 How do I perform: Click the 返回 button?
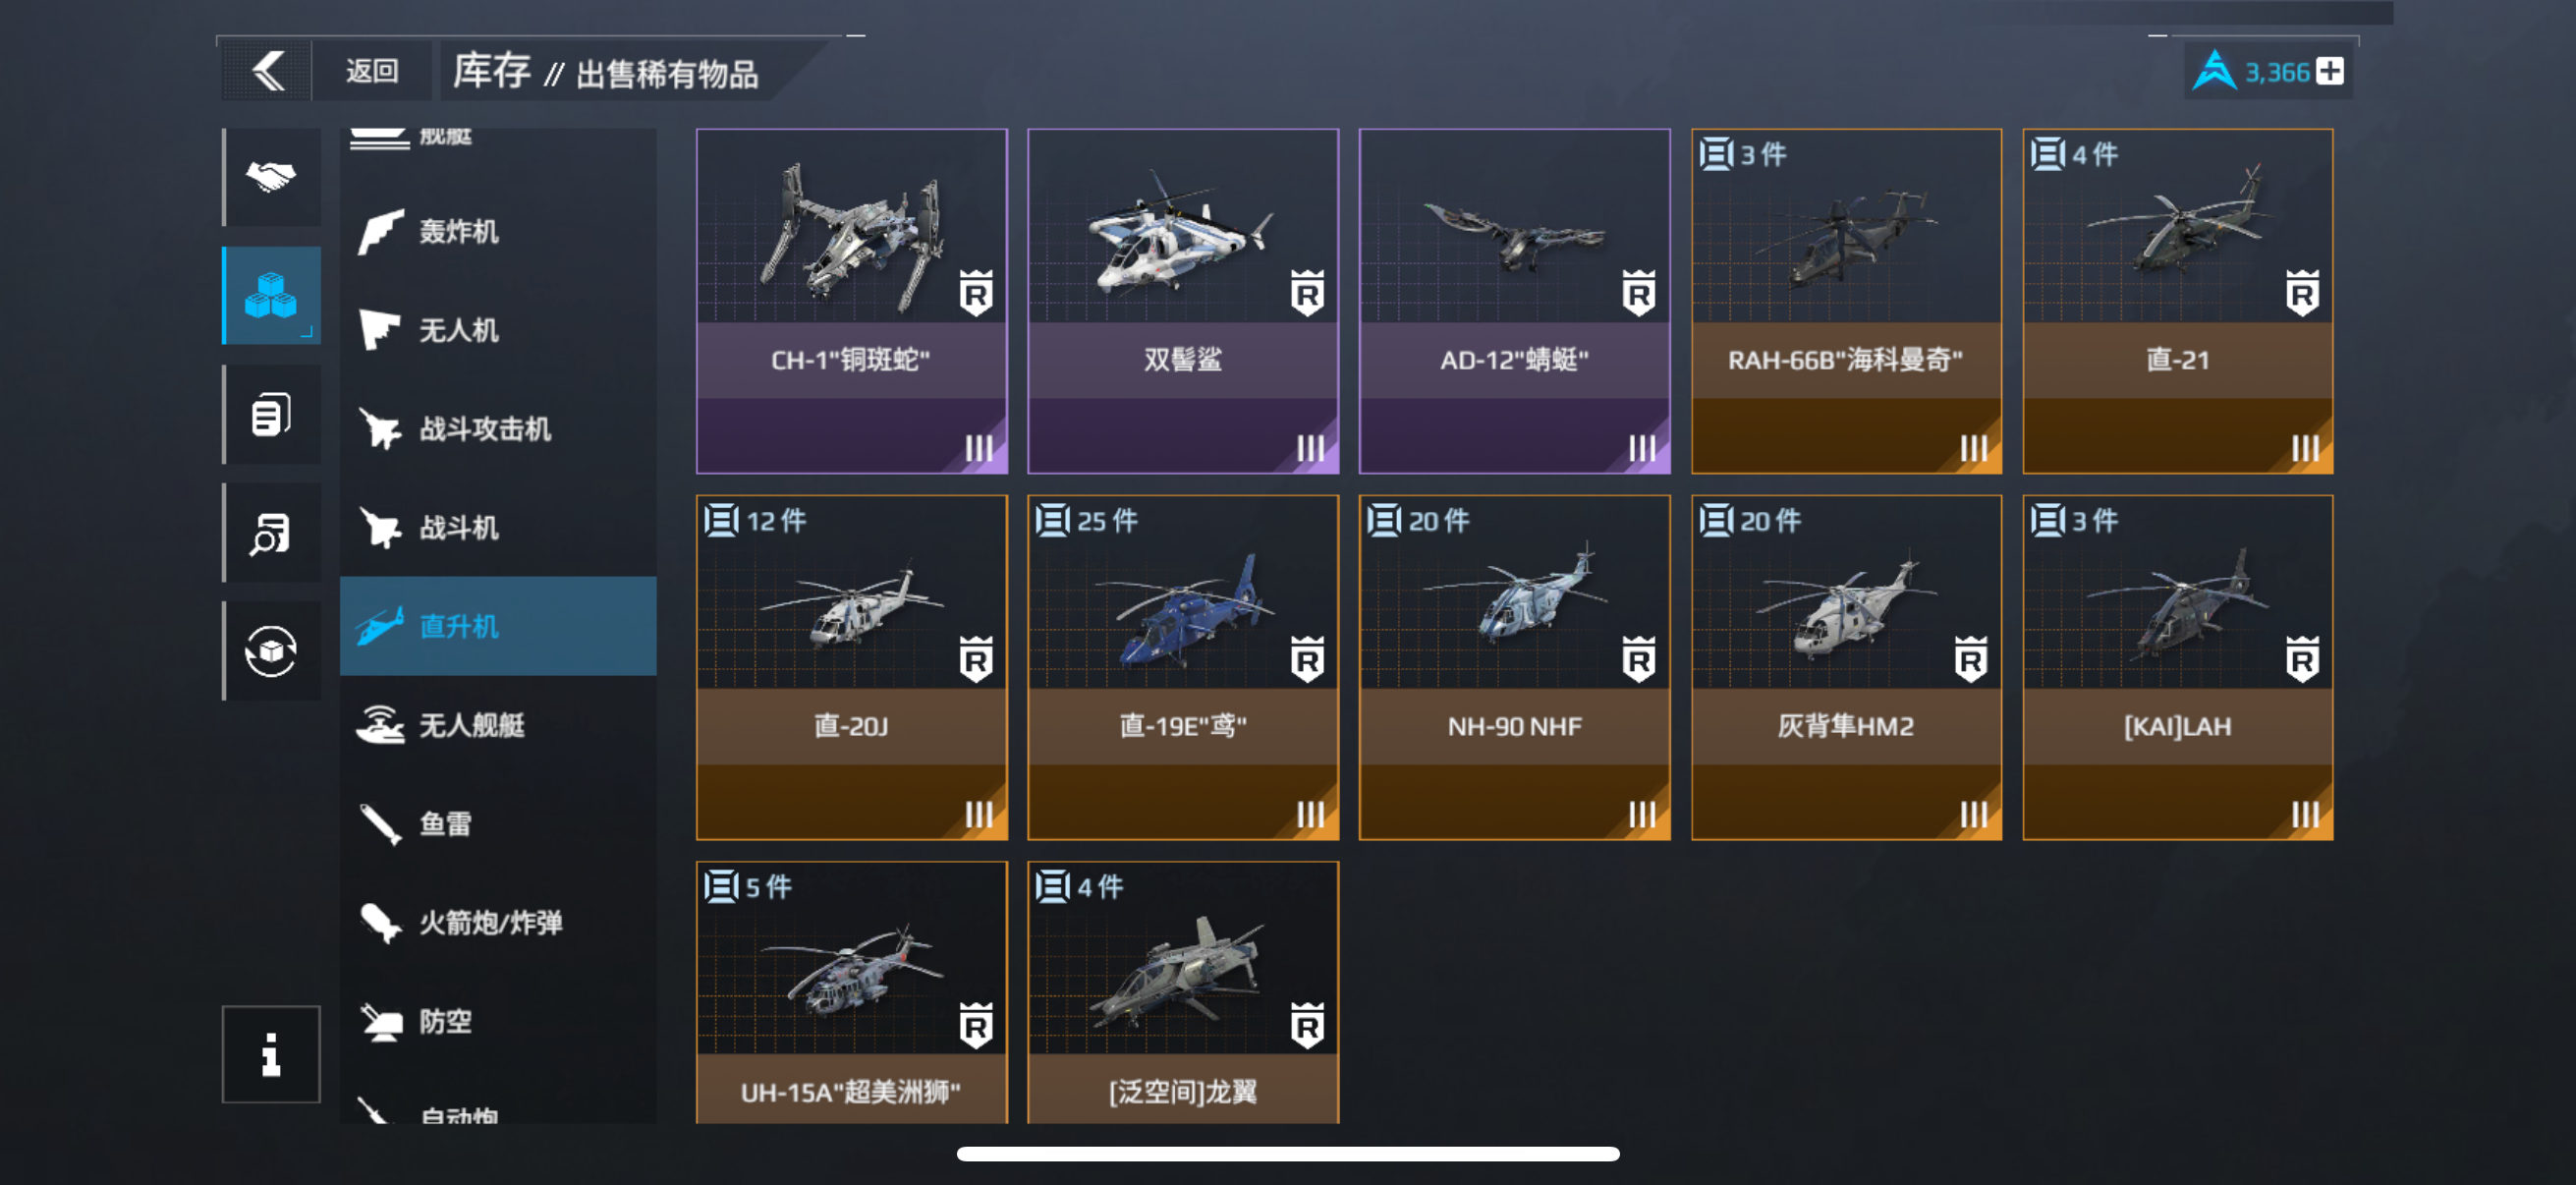tap(372, 71)
